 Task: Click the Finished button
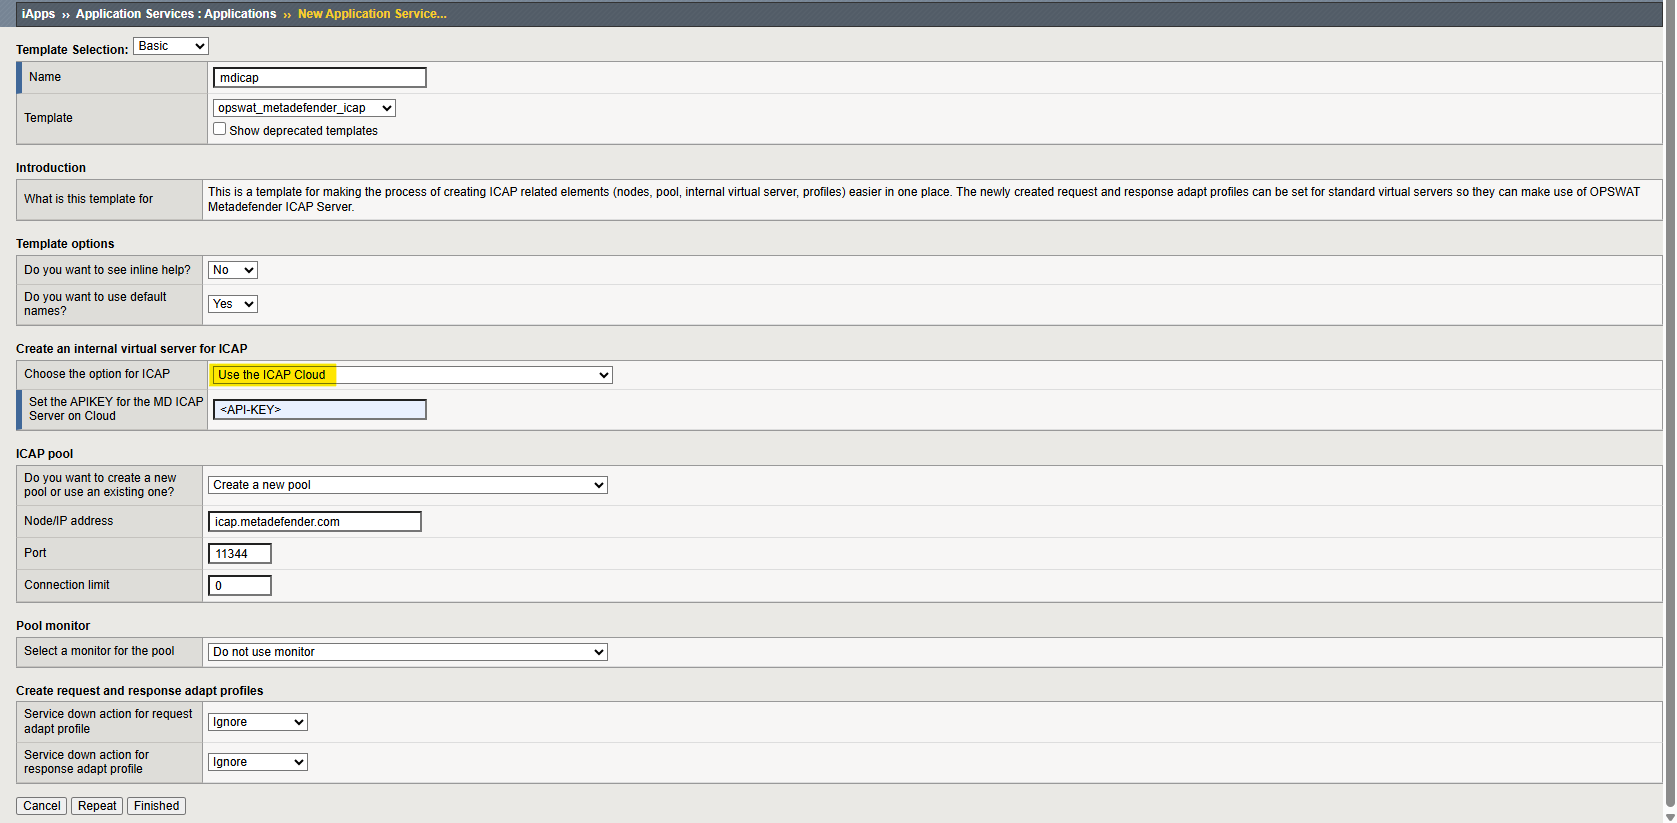(156, 806)
